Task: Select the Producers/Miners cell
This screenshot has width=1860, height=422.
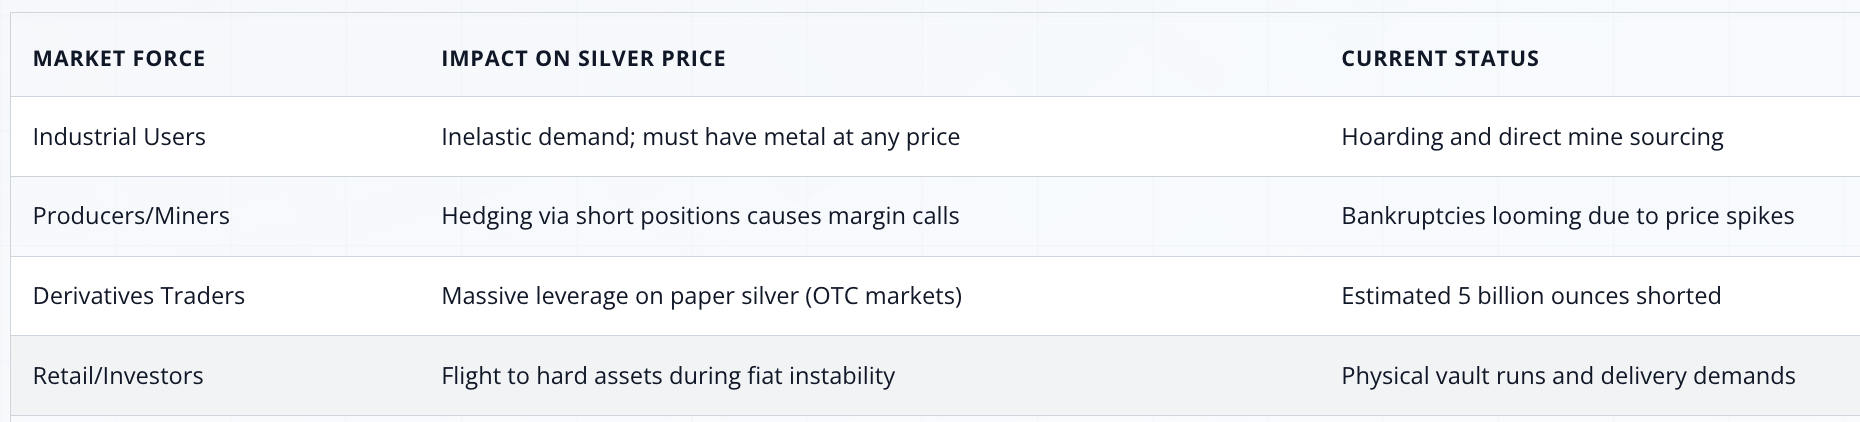Action: tap(131, 216)
